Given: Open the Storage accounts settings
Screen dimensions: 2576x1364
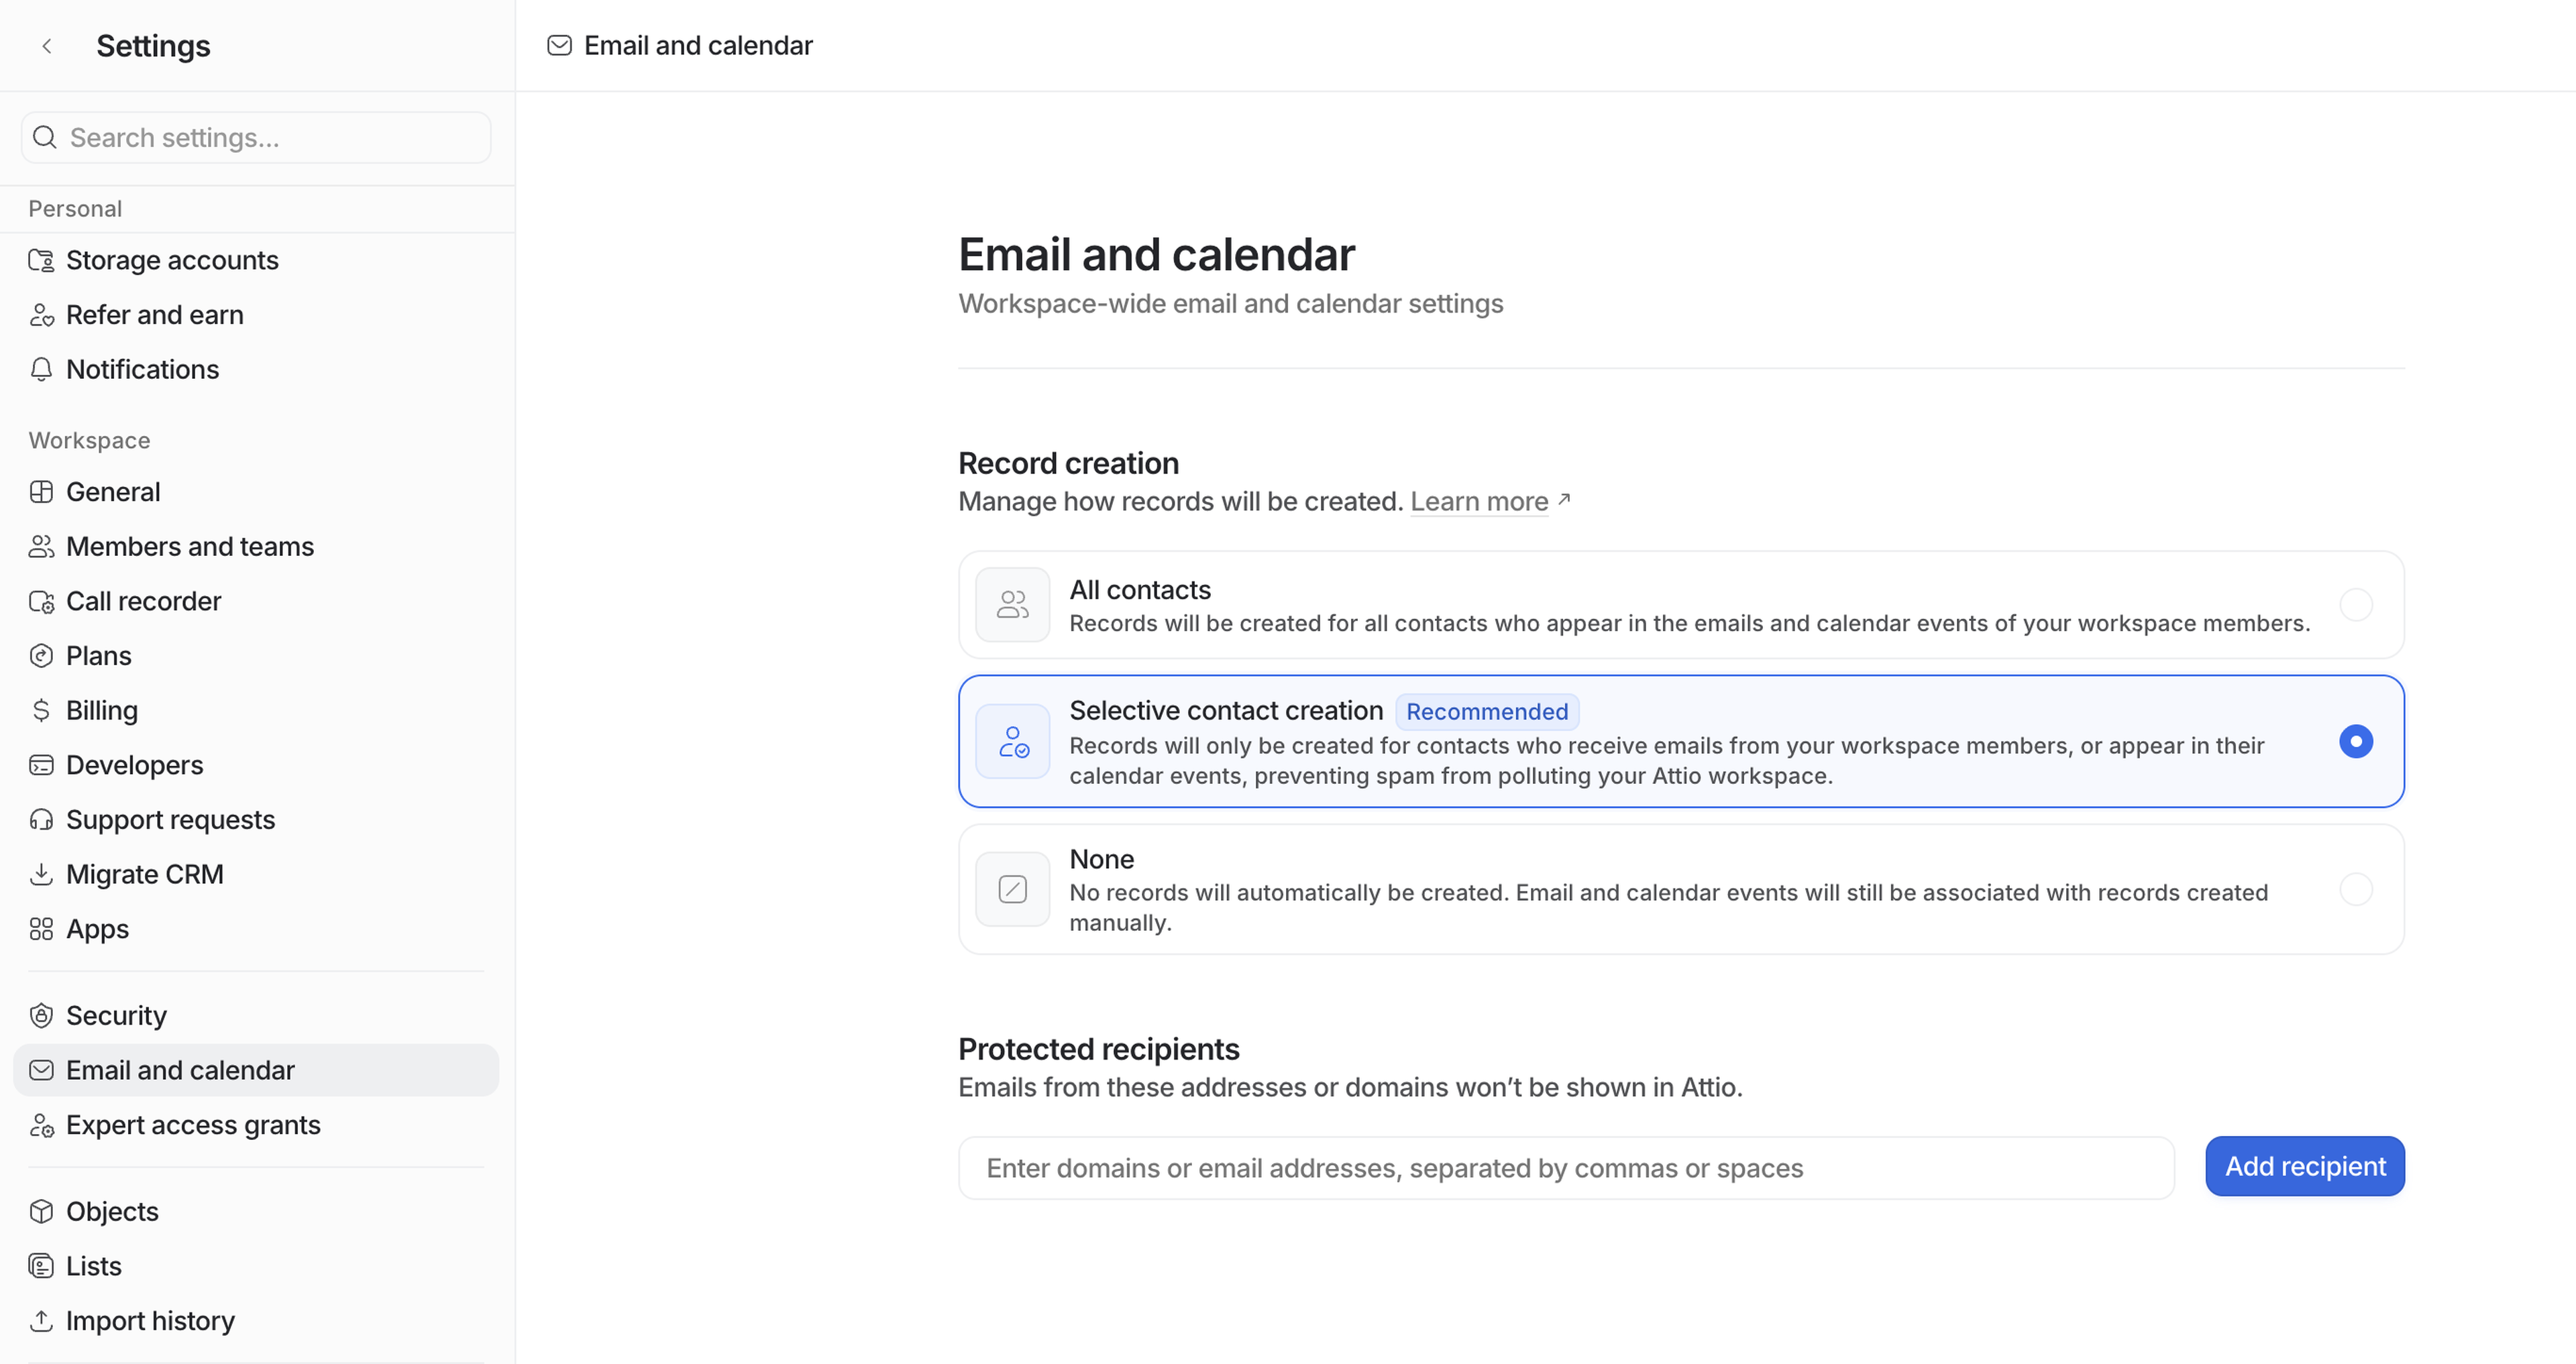Looking at the screenshot, I should (x=172, y=259).
